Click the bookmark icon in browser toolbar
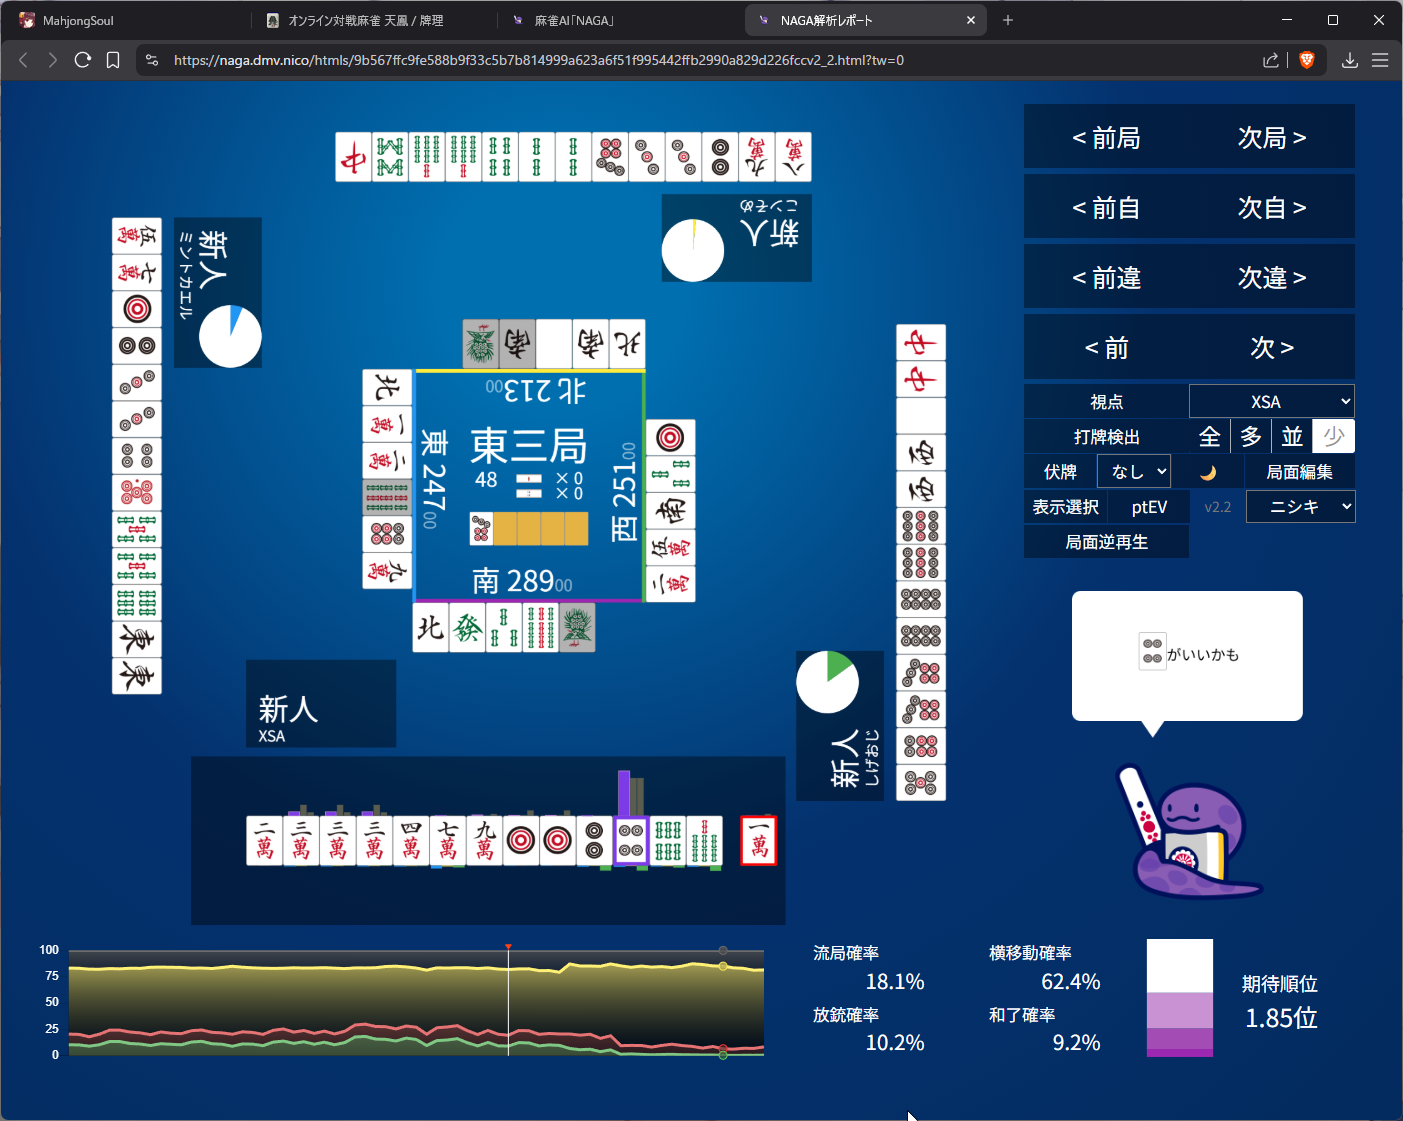Image resolution: width=1403 pixels, height=1121 pixels. pyautogui.click(x=113, y=60)
